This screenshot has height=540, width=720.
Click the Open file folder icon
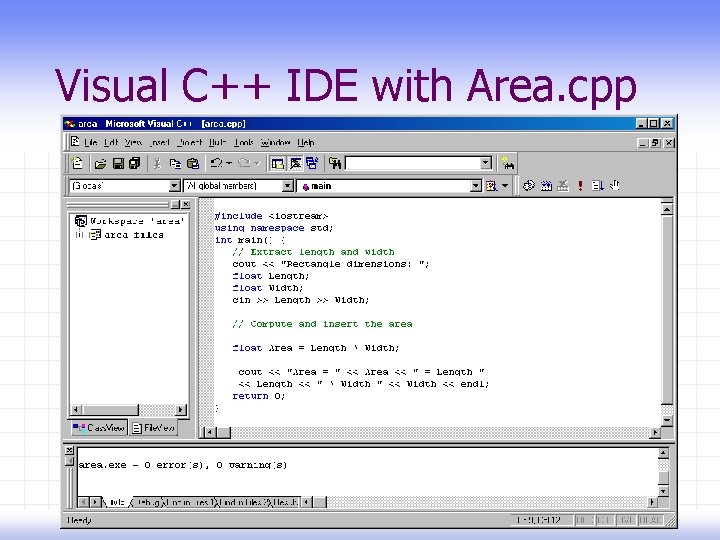[x=100, y=163]
